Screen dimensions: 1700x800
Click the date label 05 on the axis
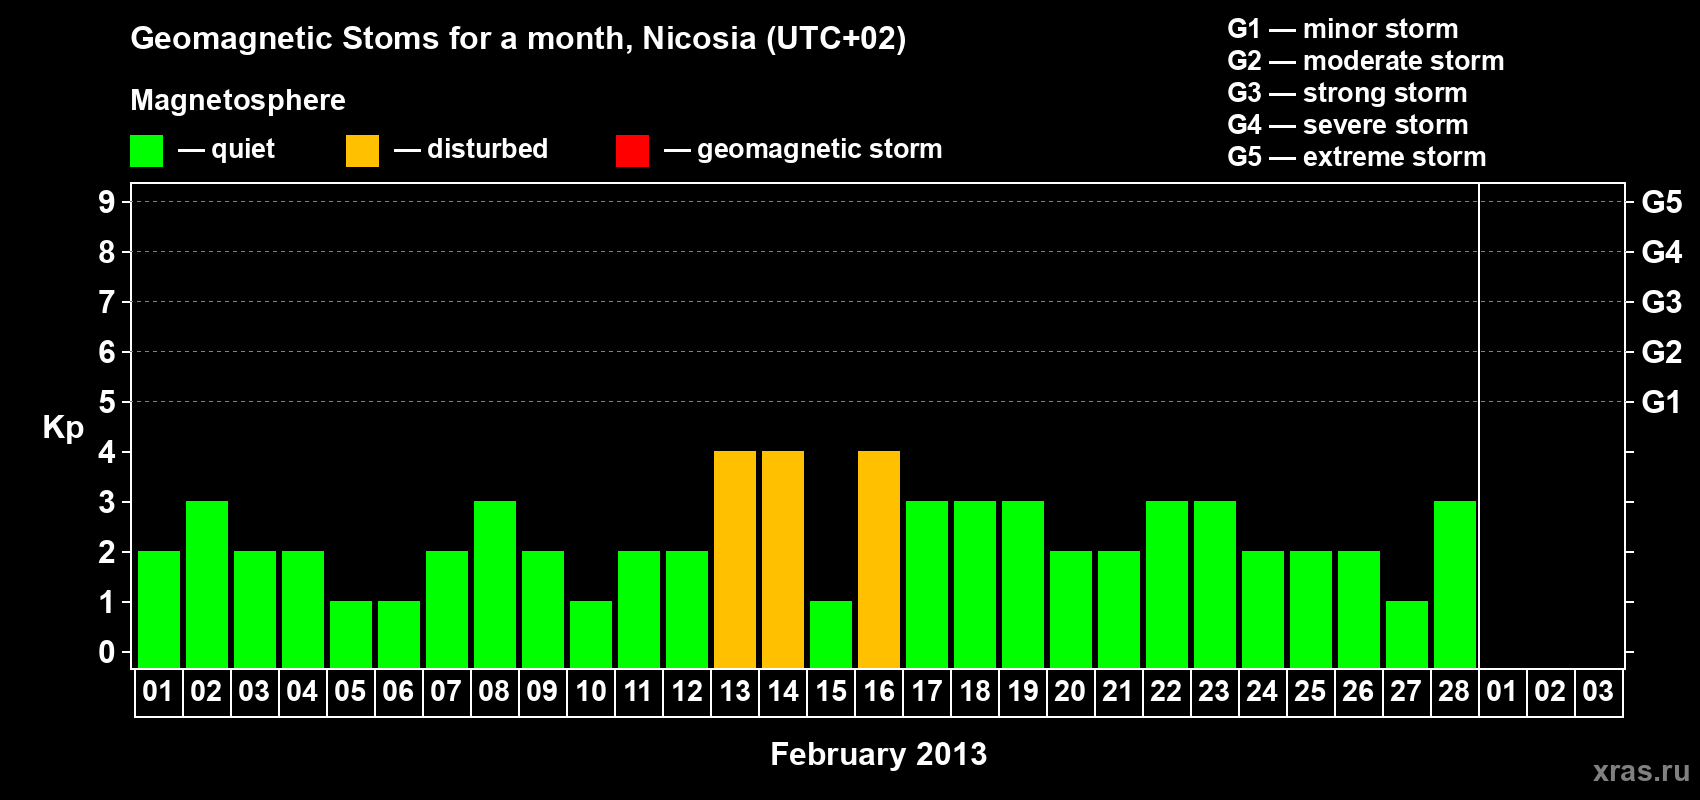coord(350,691)
